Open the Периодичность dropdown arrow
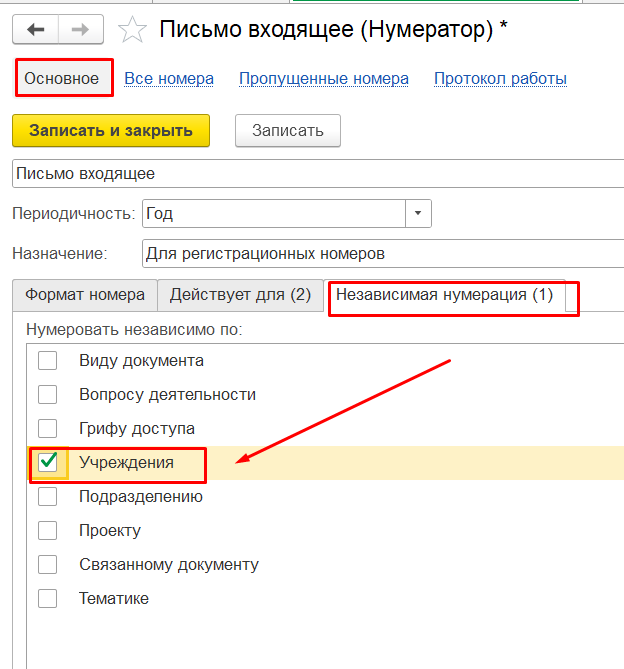624x669 pixels. [x=418, y=213]
